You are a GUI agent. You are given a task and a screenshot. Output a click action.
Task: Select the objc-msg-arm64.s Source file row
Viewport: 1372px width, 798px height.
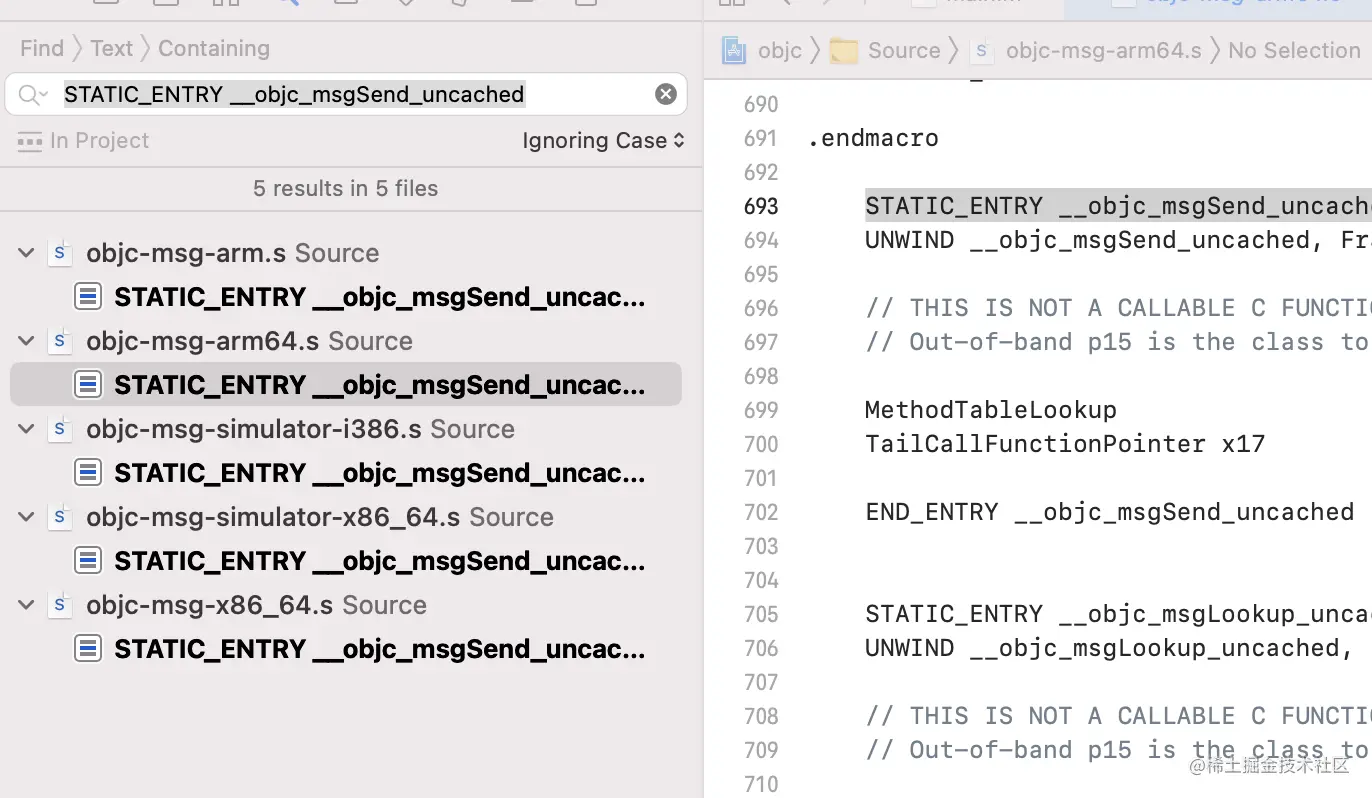click(x=346, y=341)
